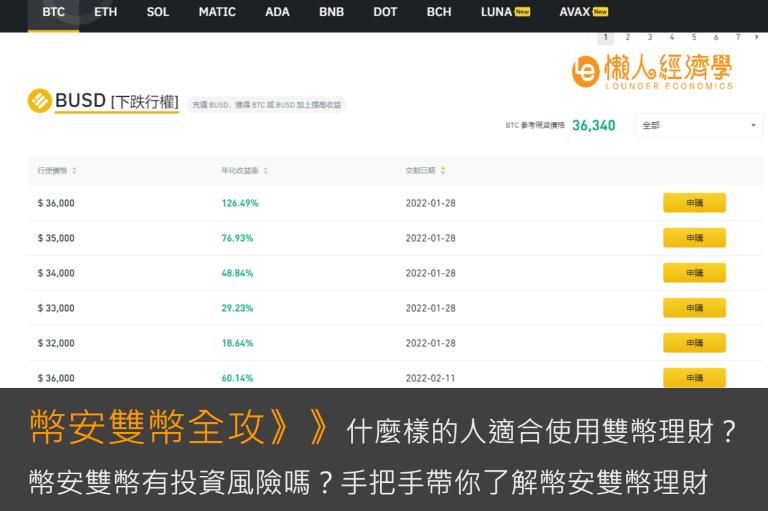This screenshot has width=768, height=511.
Task: Sort by 行使價格 column
Action: 57,170
